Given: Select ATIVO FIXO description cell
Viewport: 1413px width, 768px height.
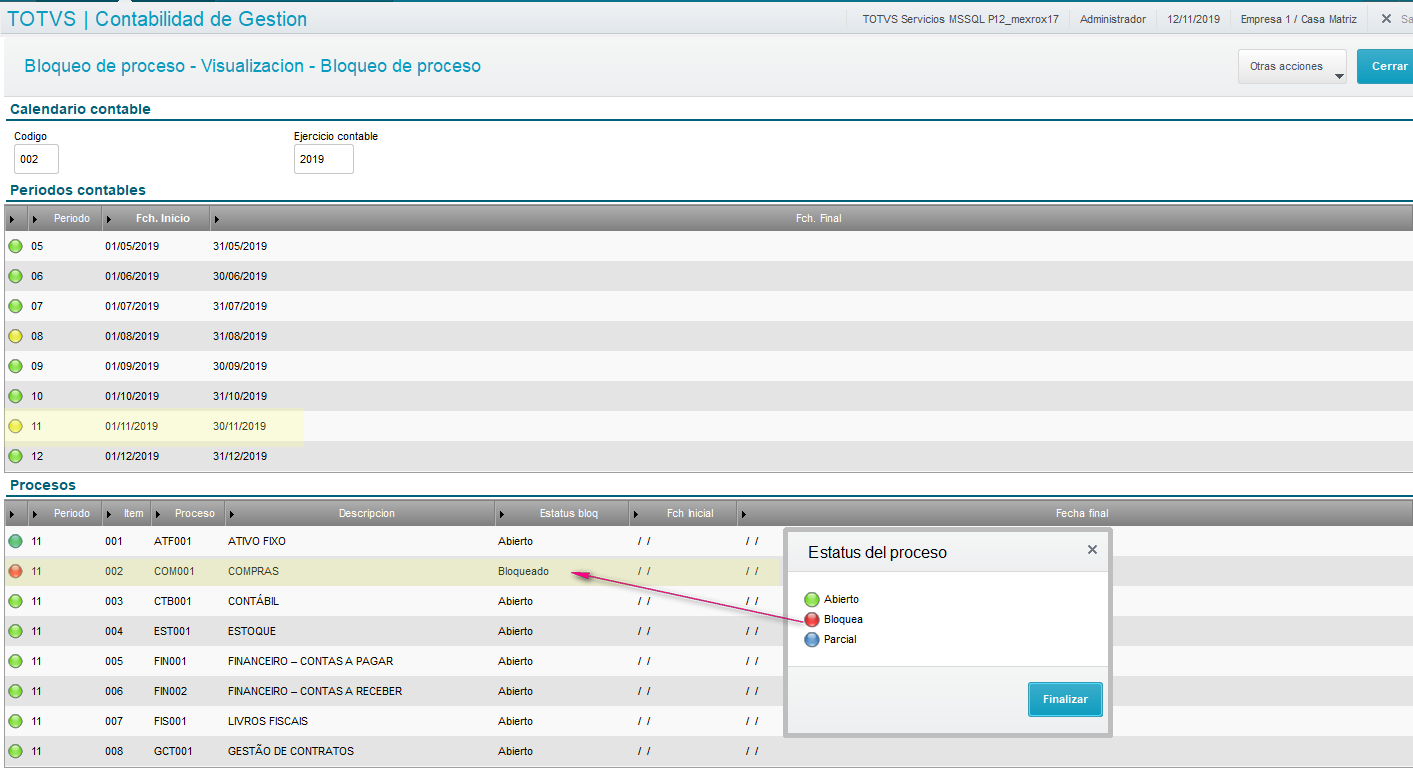Looking at the screenshot, I should coord(257,541).
